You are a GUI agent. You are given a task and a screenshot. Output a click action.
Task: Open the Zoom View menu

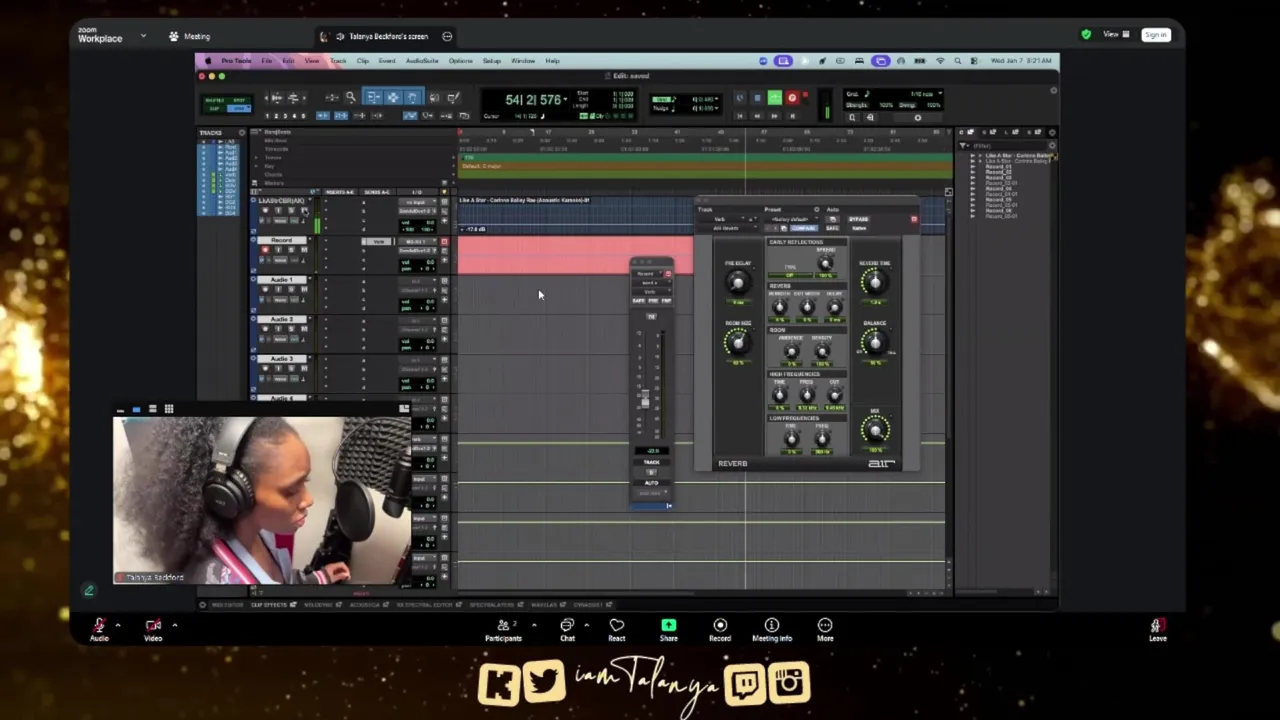[1116, 35]
